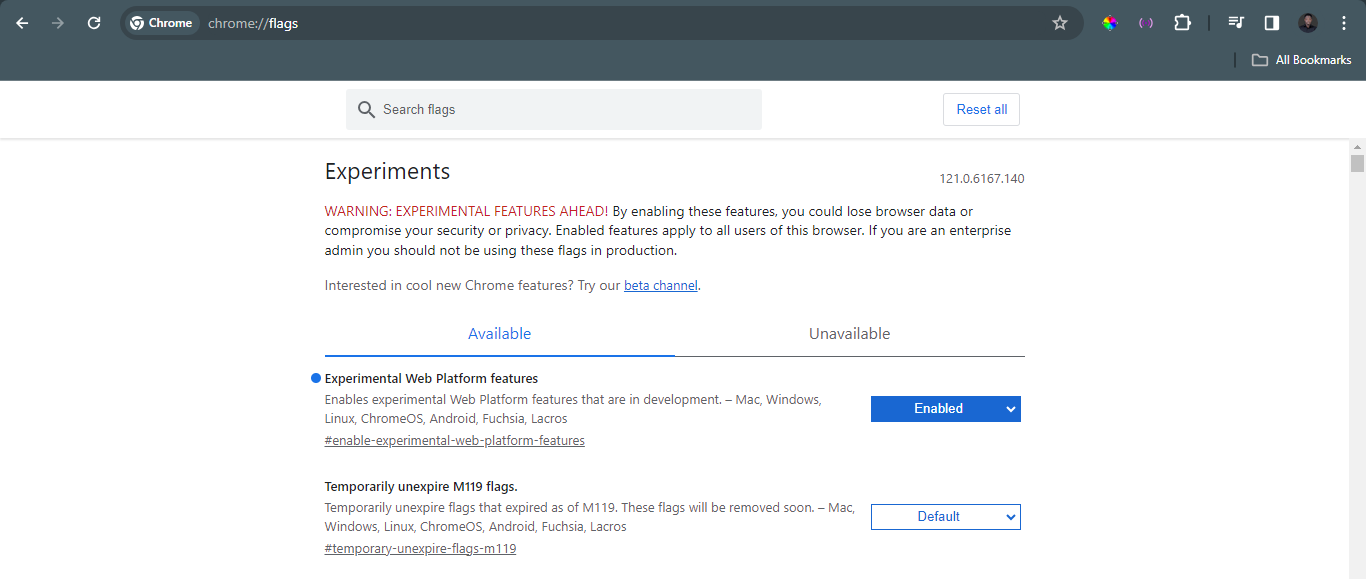1366x579 pixels.
Task: Go back with the browser back arrow
Action: [22, 23]
